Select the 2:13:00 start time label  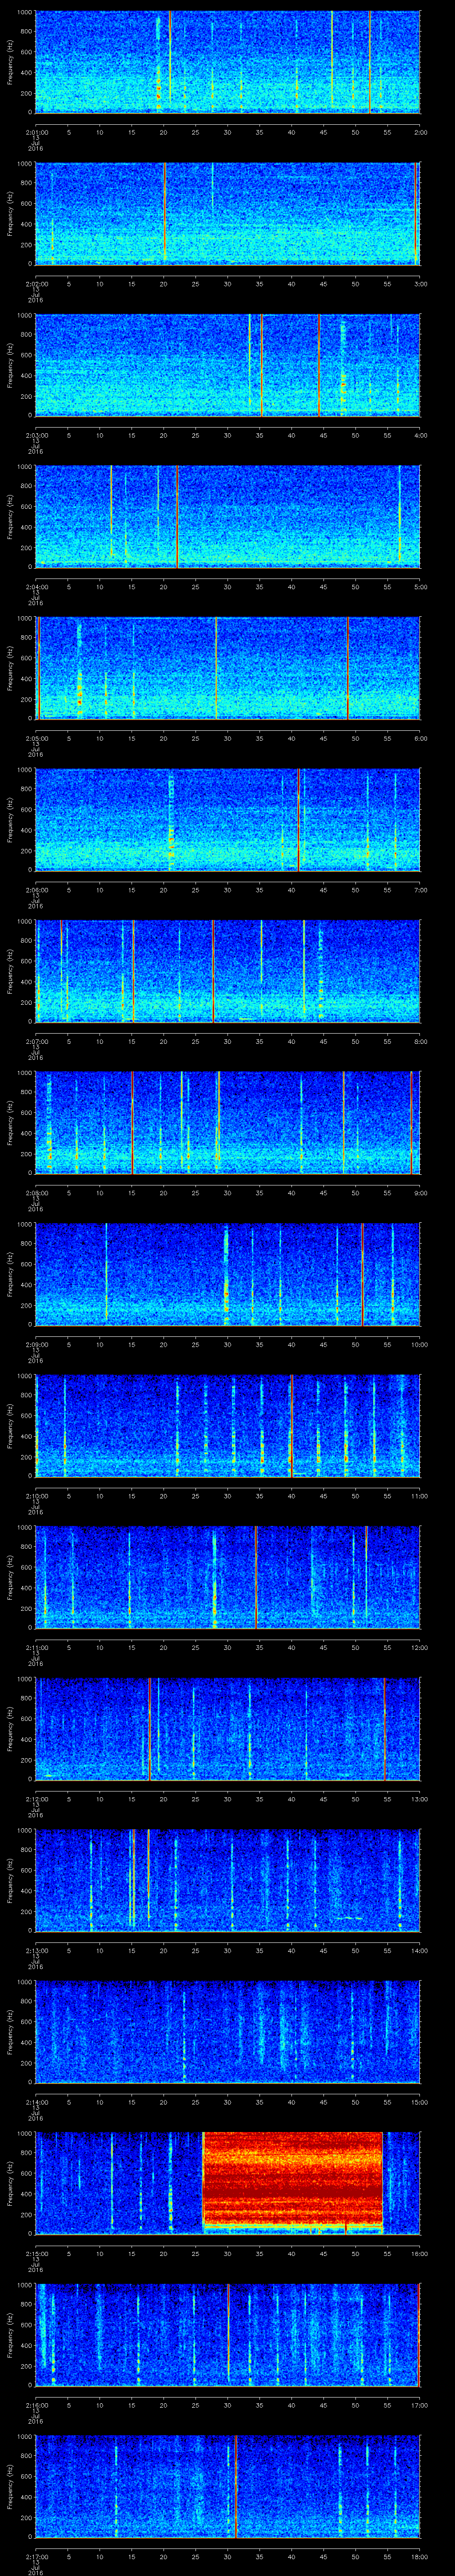(x=36, y=1950)
